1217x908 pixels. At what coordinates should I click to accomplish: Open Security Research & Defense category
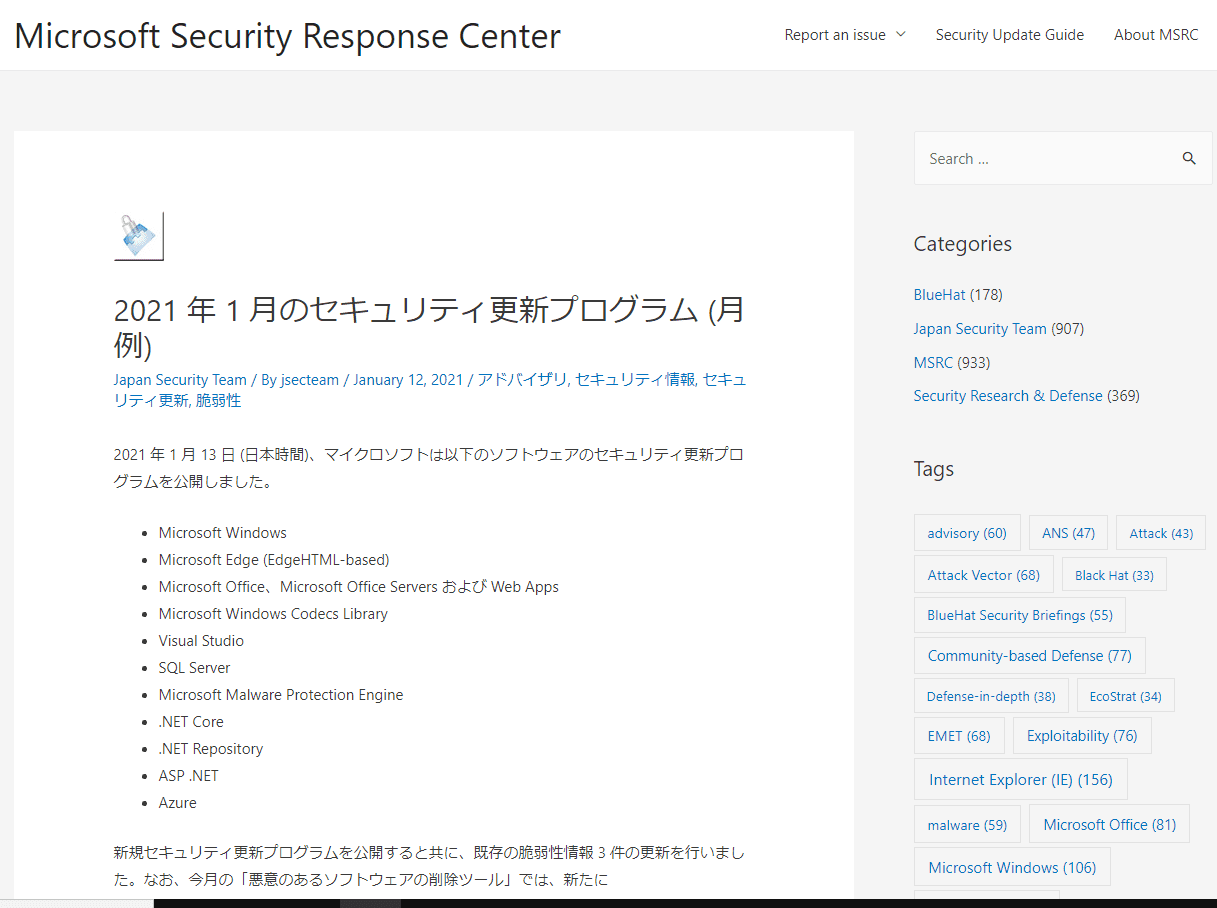coord(1007,396)
